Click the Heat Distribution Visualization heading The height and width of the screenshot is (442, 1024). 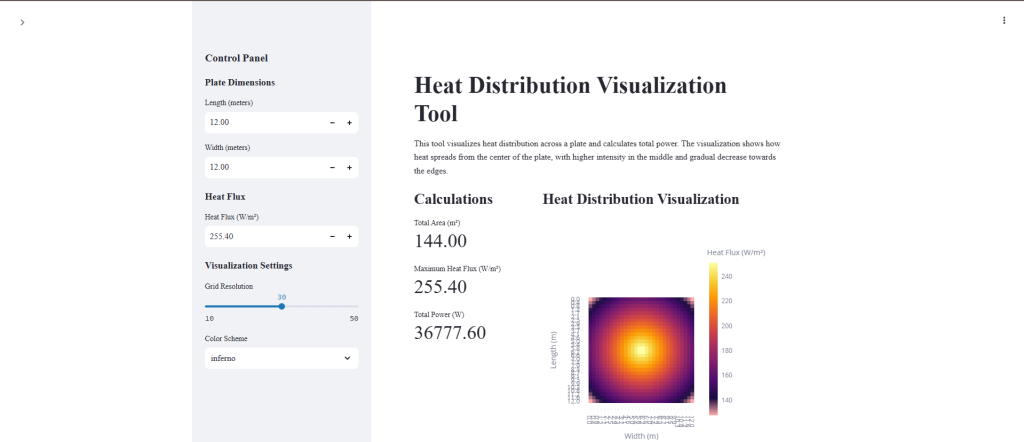[640, 199]
